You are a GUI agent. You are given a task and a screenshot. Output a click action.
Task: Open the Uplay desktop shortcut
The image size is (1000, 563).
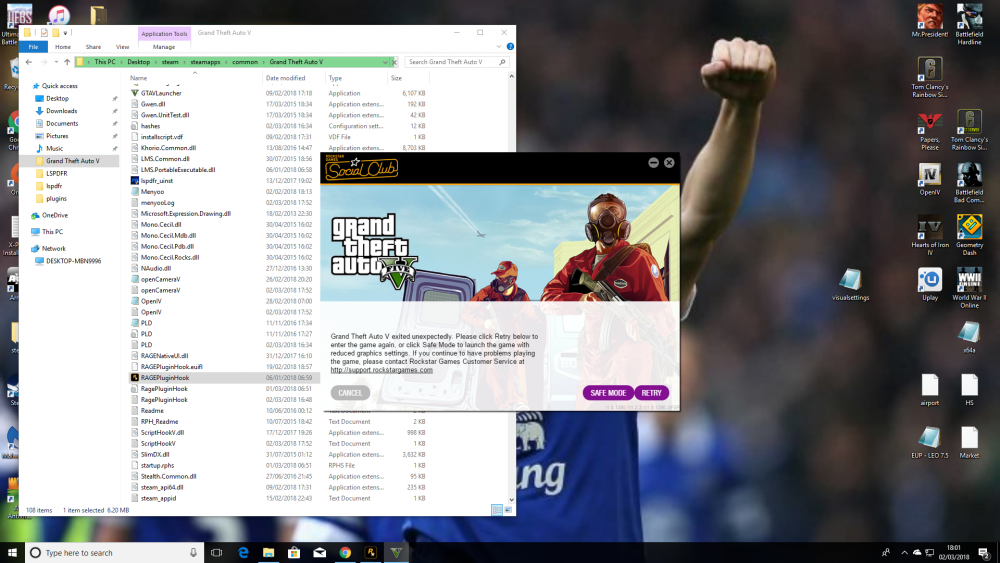(x=929, y=284)
